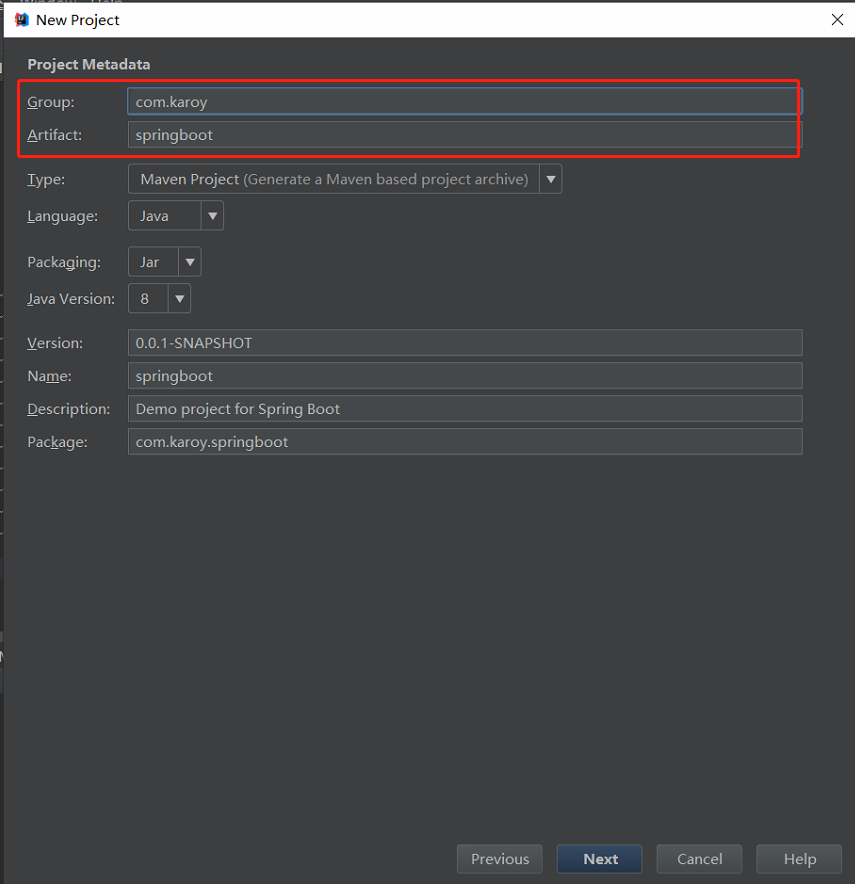Click the Artifact label
The width and height of the screenshot is (855, 884).
coord(55,135)
